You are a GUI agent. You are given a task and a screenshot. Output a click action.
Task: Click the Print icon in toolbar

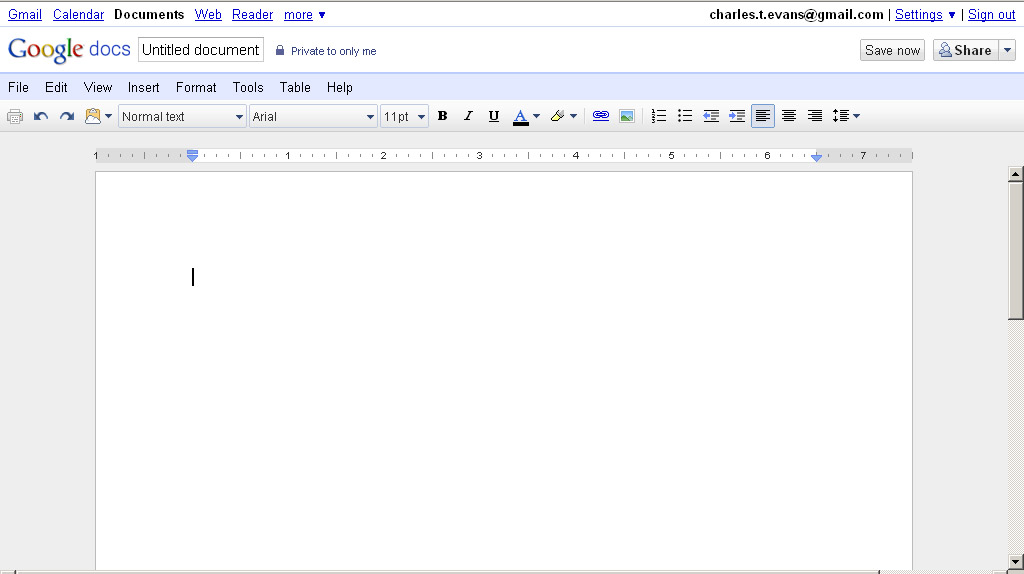click(x=15, y=116)
